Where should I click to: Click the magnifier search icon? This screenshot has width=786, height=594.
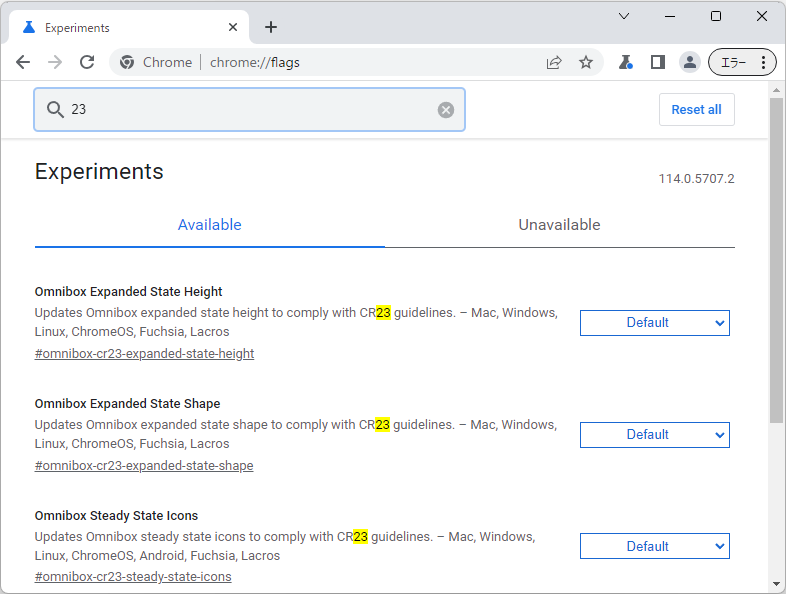coord(55,109)
